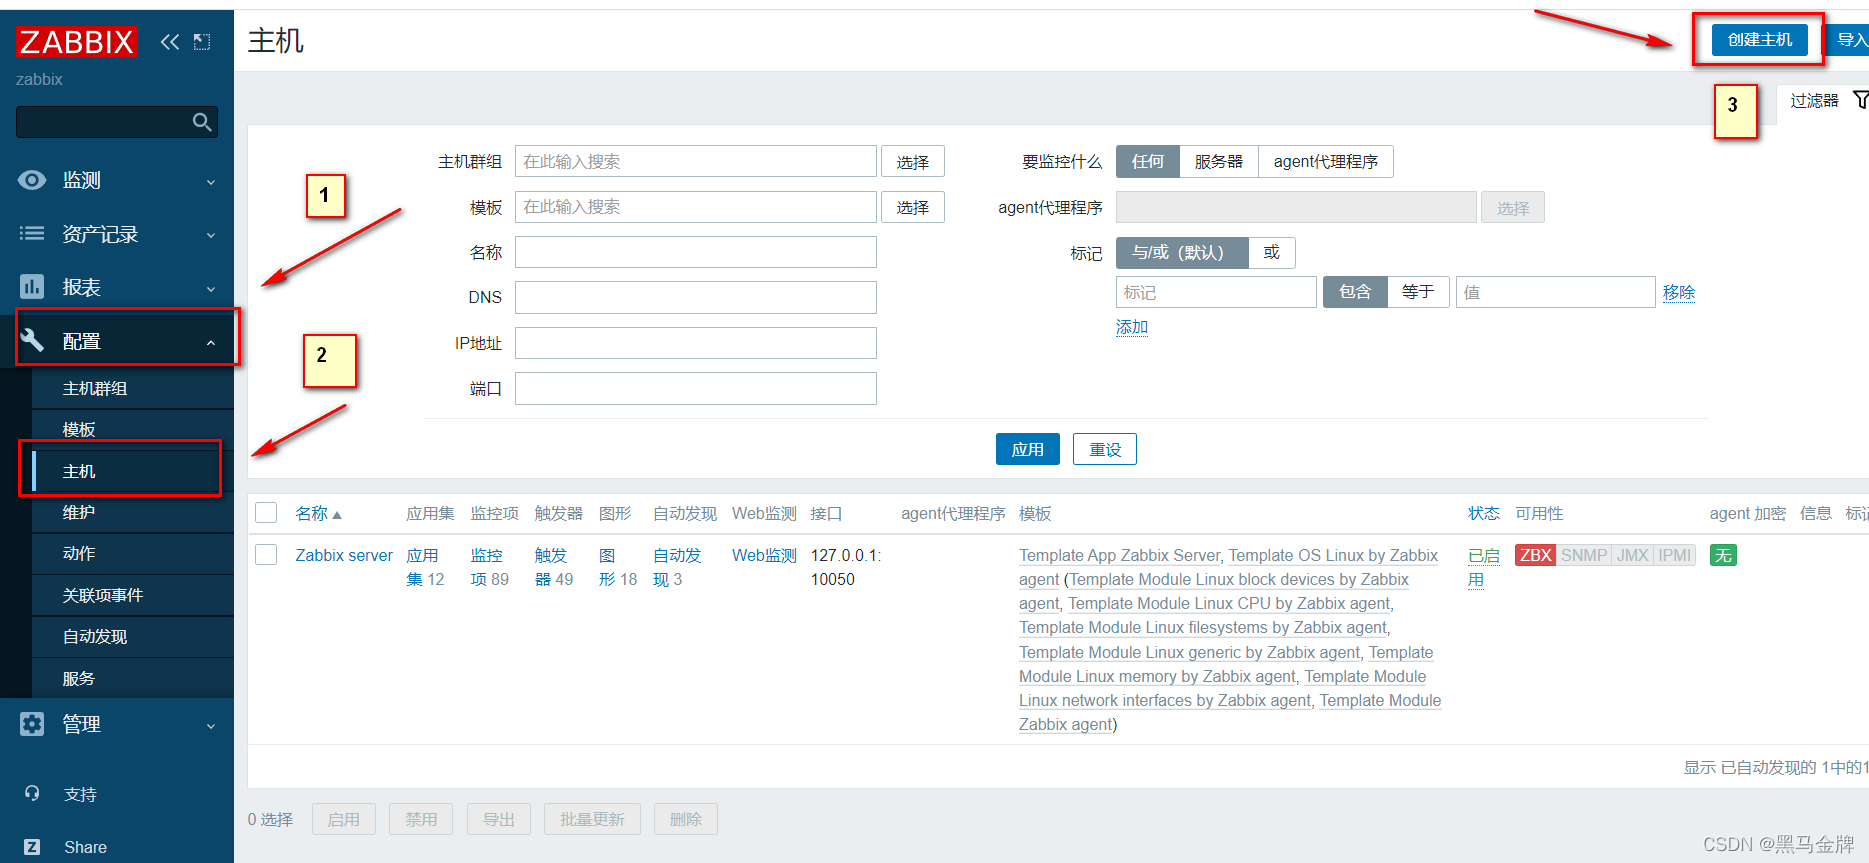Expand the 管理 menu chevron
The width and height of the screenshot is (1869, 863).
pyautogui.click(x=211, y=726)
